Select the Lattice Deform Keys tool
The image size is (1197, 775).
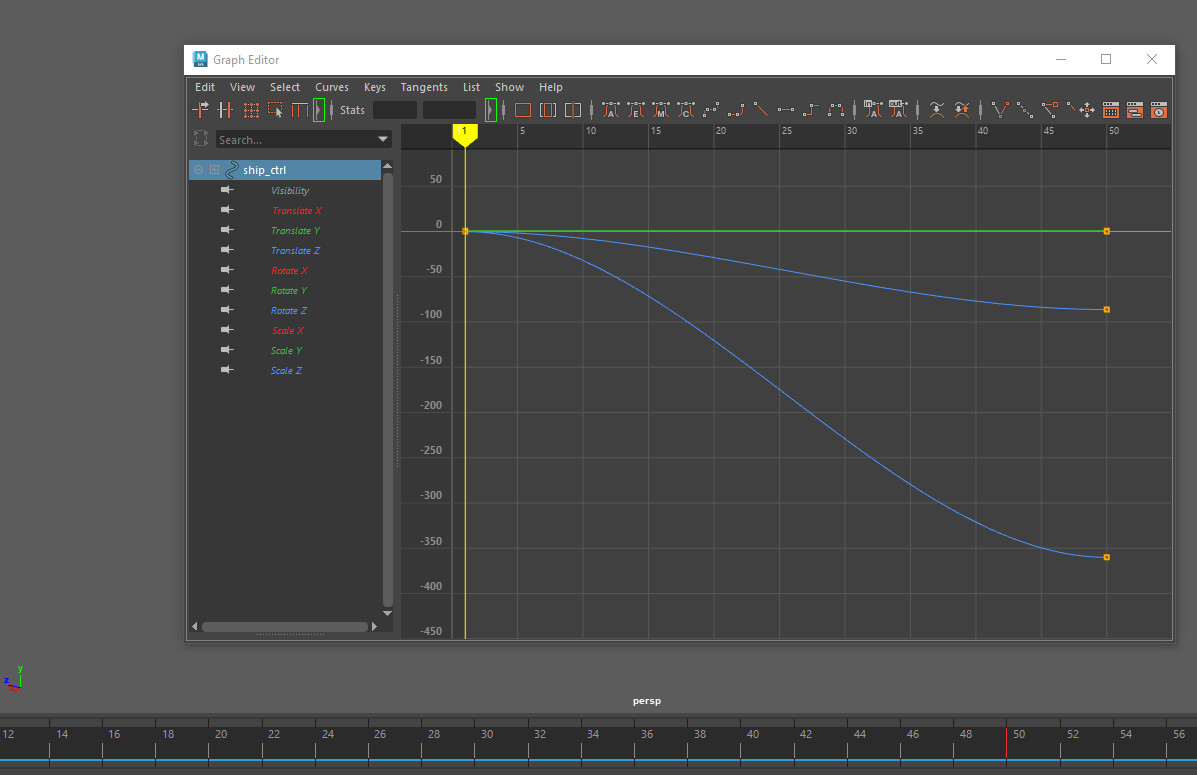[x=251, y=110]
